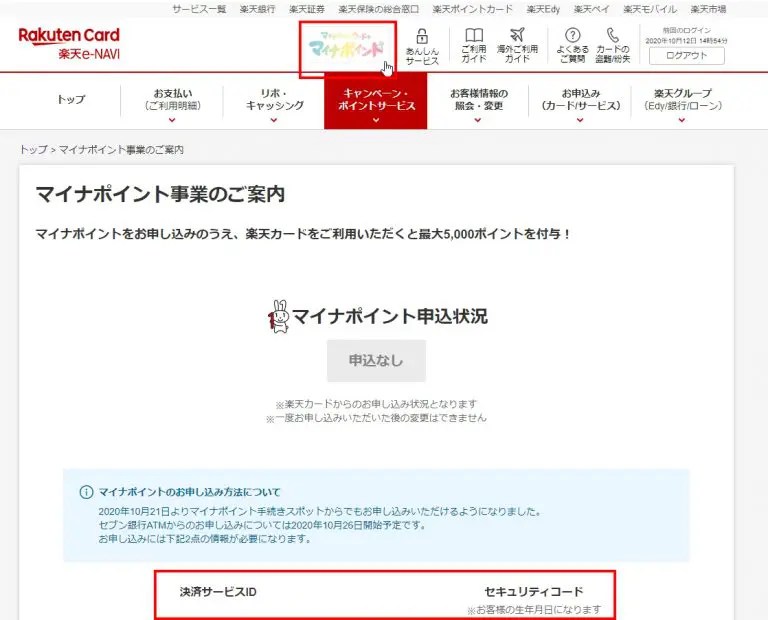Expand chevron under 楽天グループ

682,120
